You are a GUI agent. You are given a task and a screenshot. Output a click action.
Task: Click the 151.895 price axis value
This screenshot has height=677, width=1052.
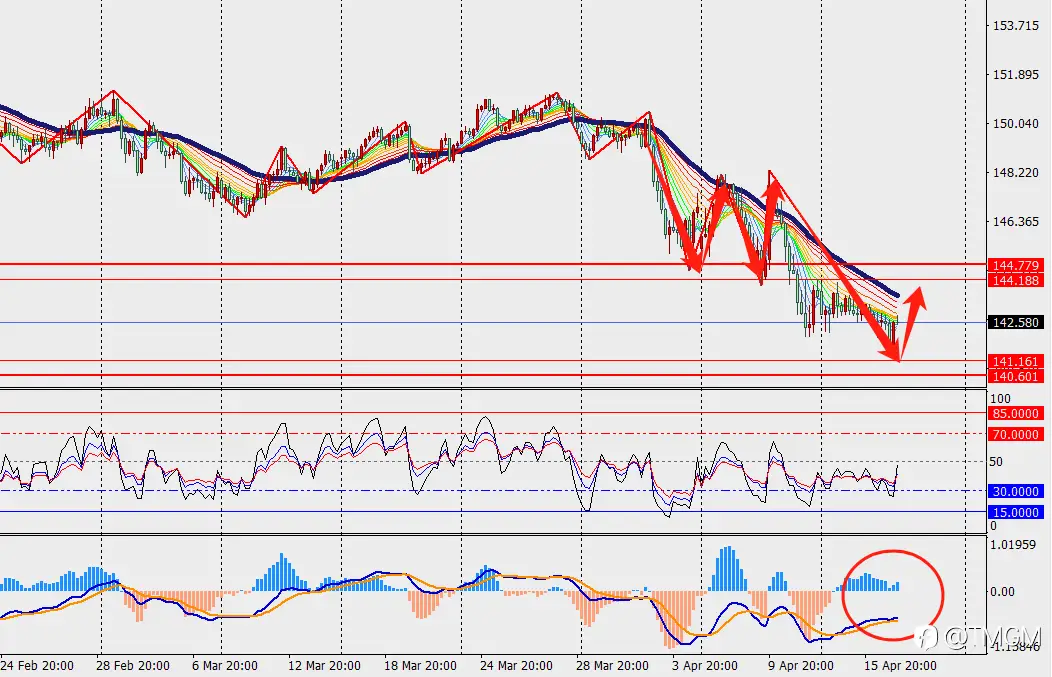click(x=1016, y=74)
